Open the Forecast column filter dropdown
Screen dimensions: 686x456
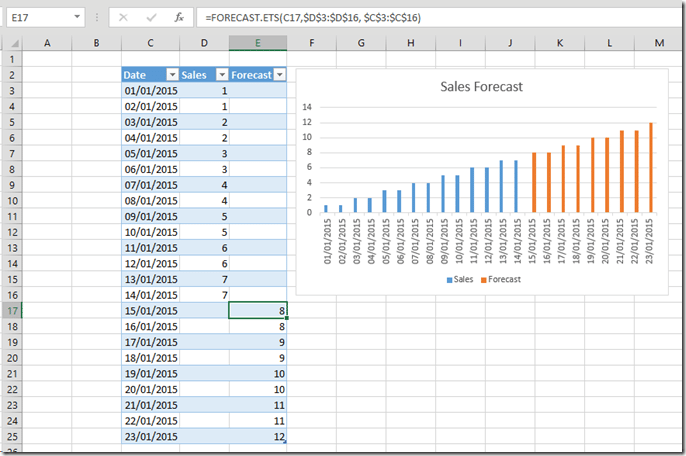[280, 75]
